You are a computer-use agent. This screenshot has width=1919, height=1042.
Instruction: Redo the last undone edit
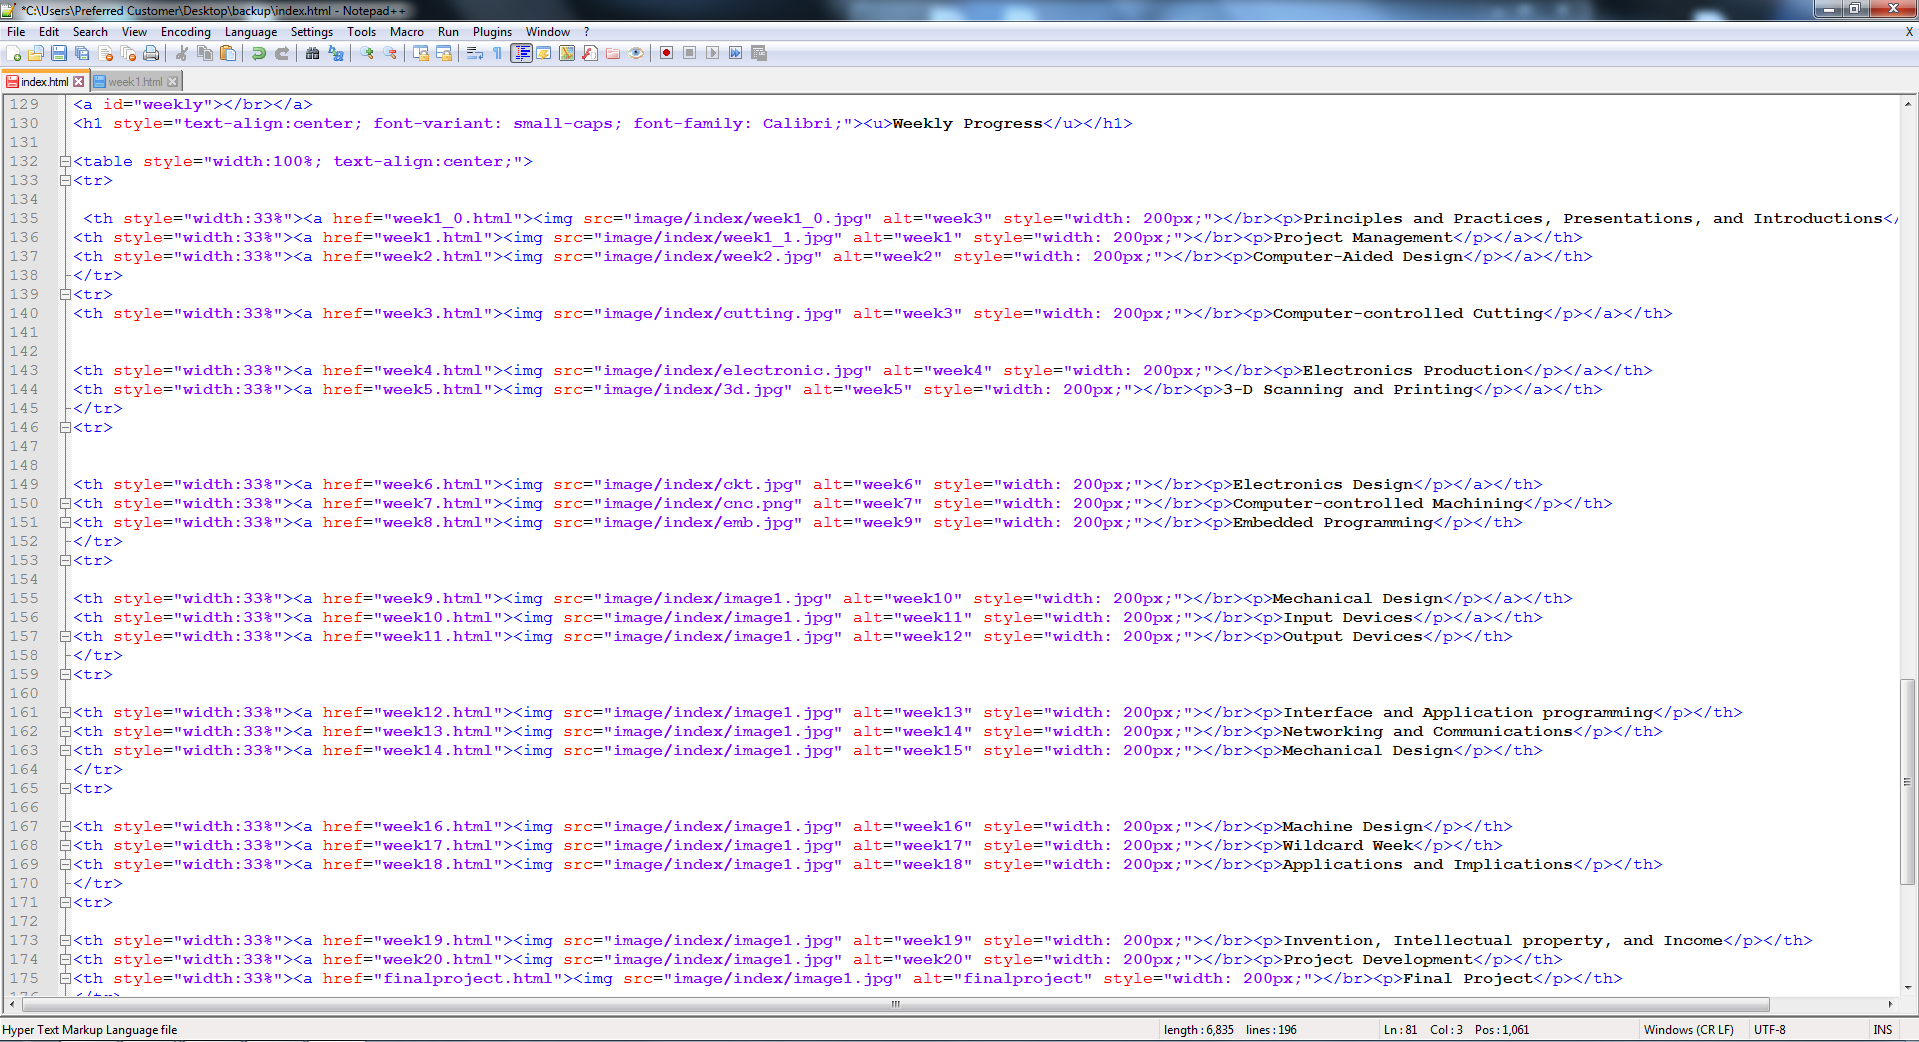(282, 53)
